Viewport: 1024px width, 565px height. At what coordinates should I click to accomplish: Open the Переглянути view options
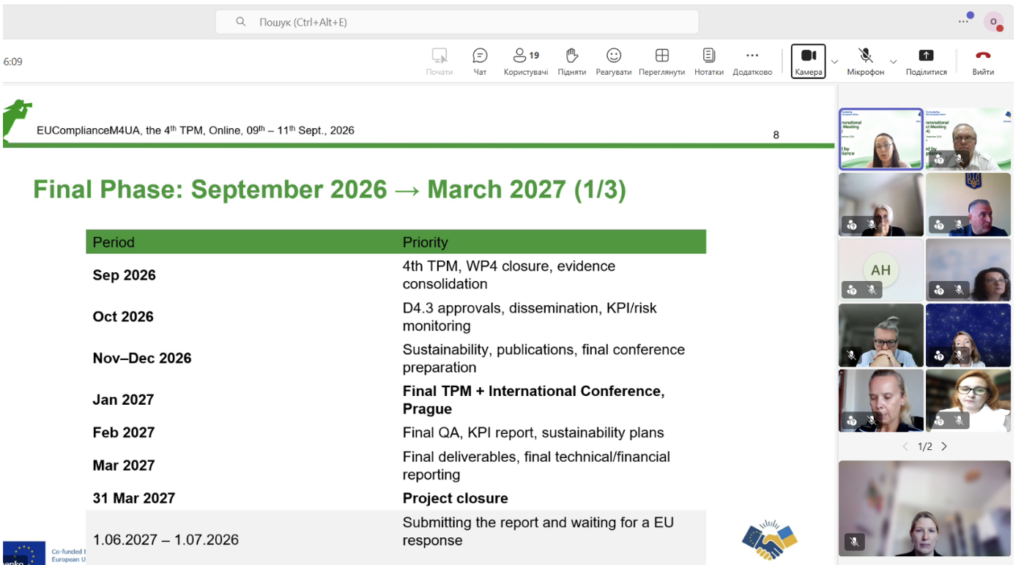pos(662,61)
